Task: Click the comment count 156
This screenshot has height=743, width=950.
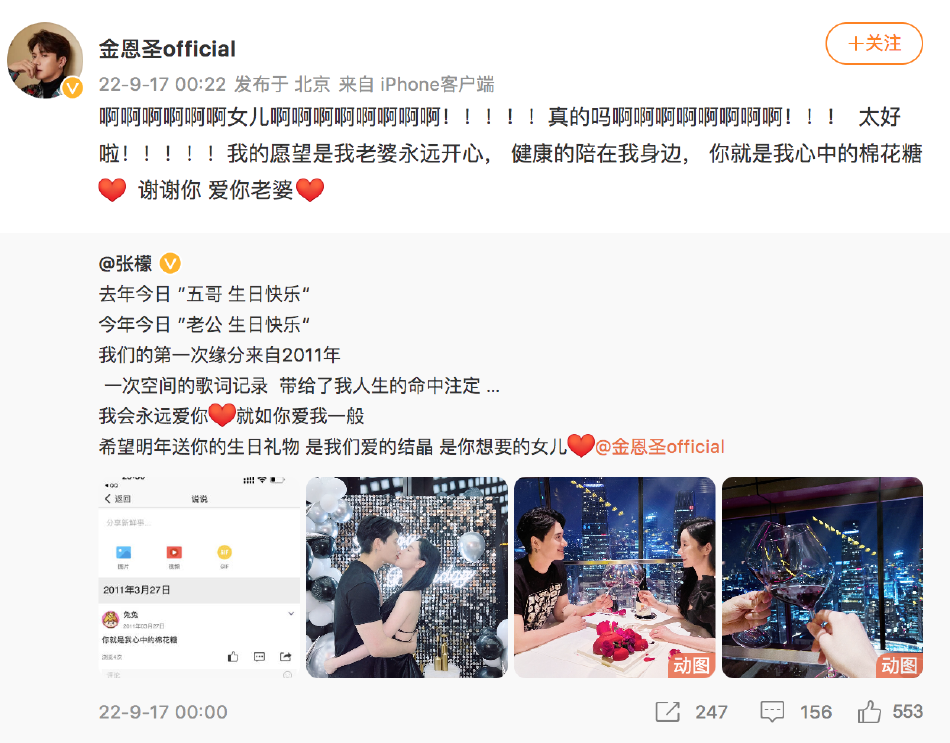Action: point(815,711)
